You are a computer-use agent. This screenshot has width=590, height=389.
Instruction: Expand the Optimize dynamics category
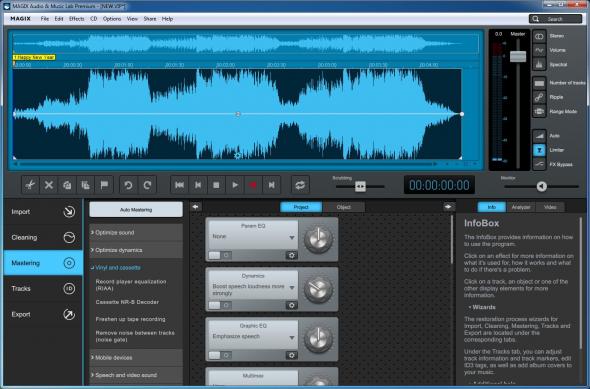(x=136, y=250)
